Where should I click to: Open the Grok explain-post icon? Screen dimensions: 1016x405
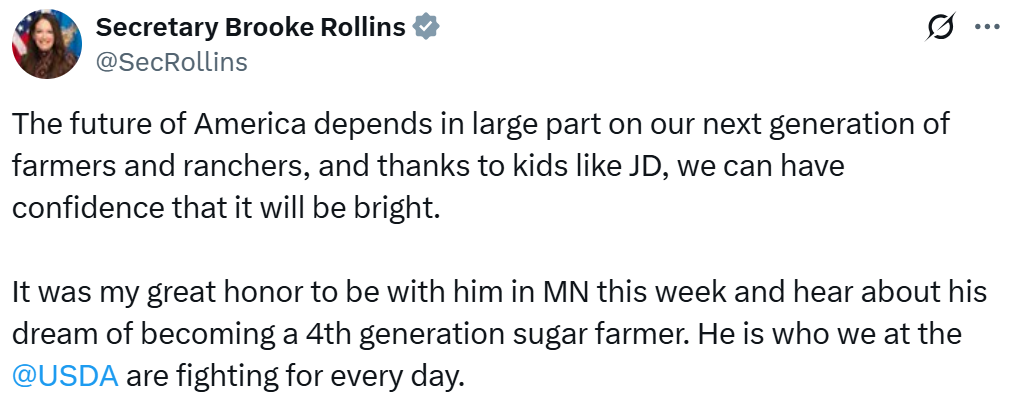click(x=940, y=29)
